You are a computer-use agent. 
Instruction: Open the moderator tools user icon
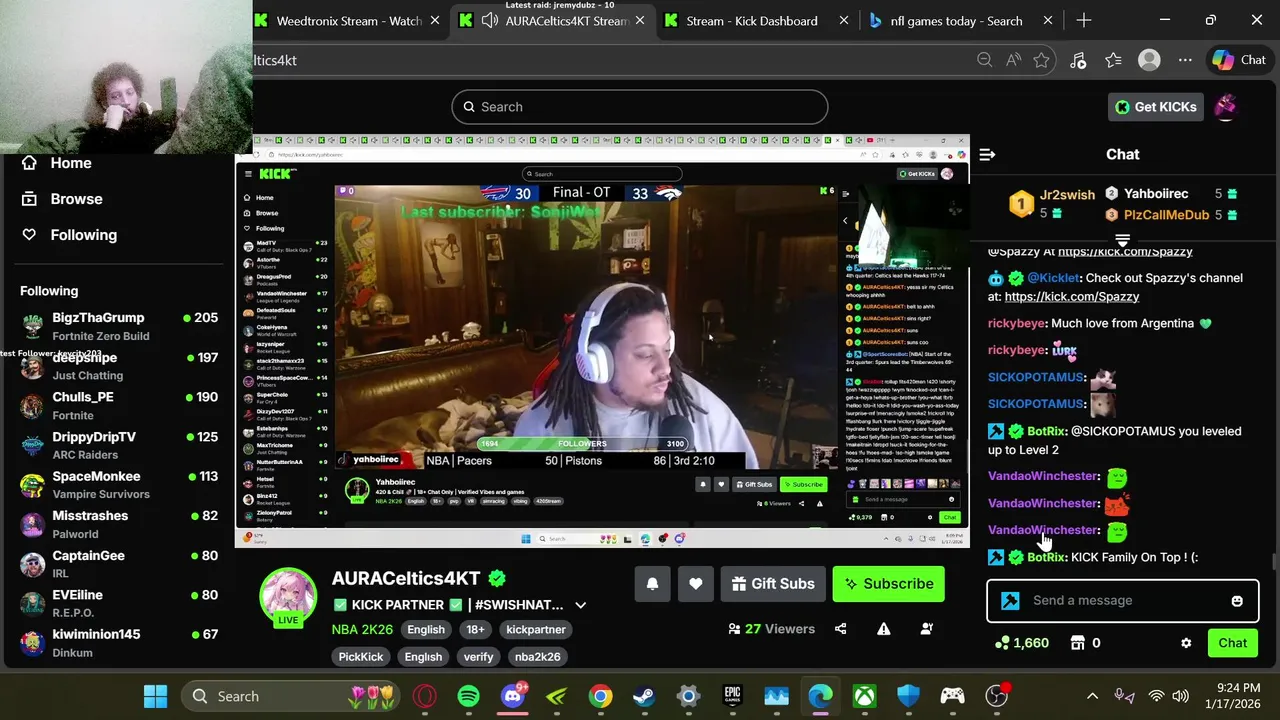pyautogui.click(x=927, y=629)
